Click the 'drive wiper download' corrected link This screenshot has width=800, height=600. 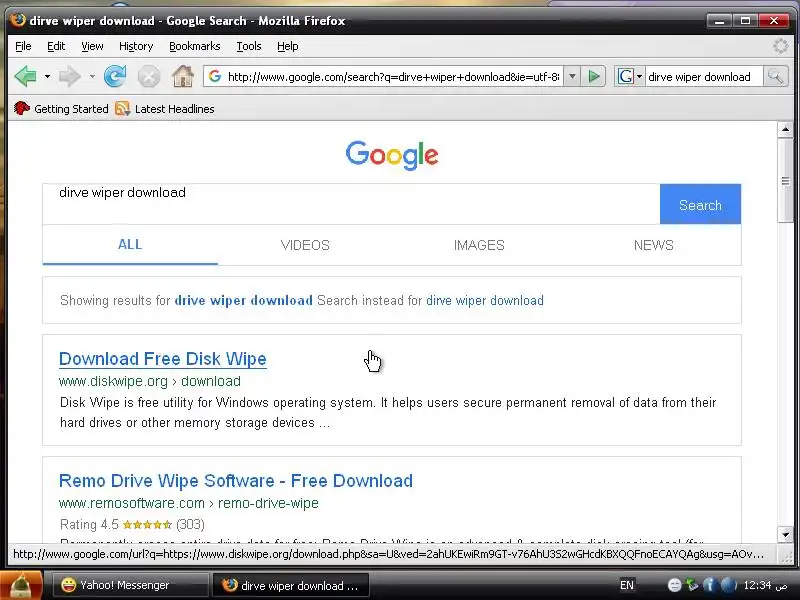243,301
